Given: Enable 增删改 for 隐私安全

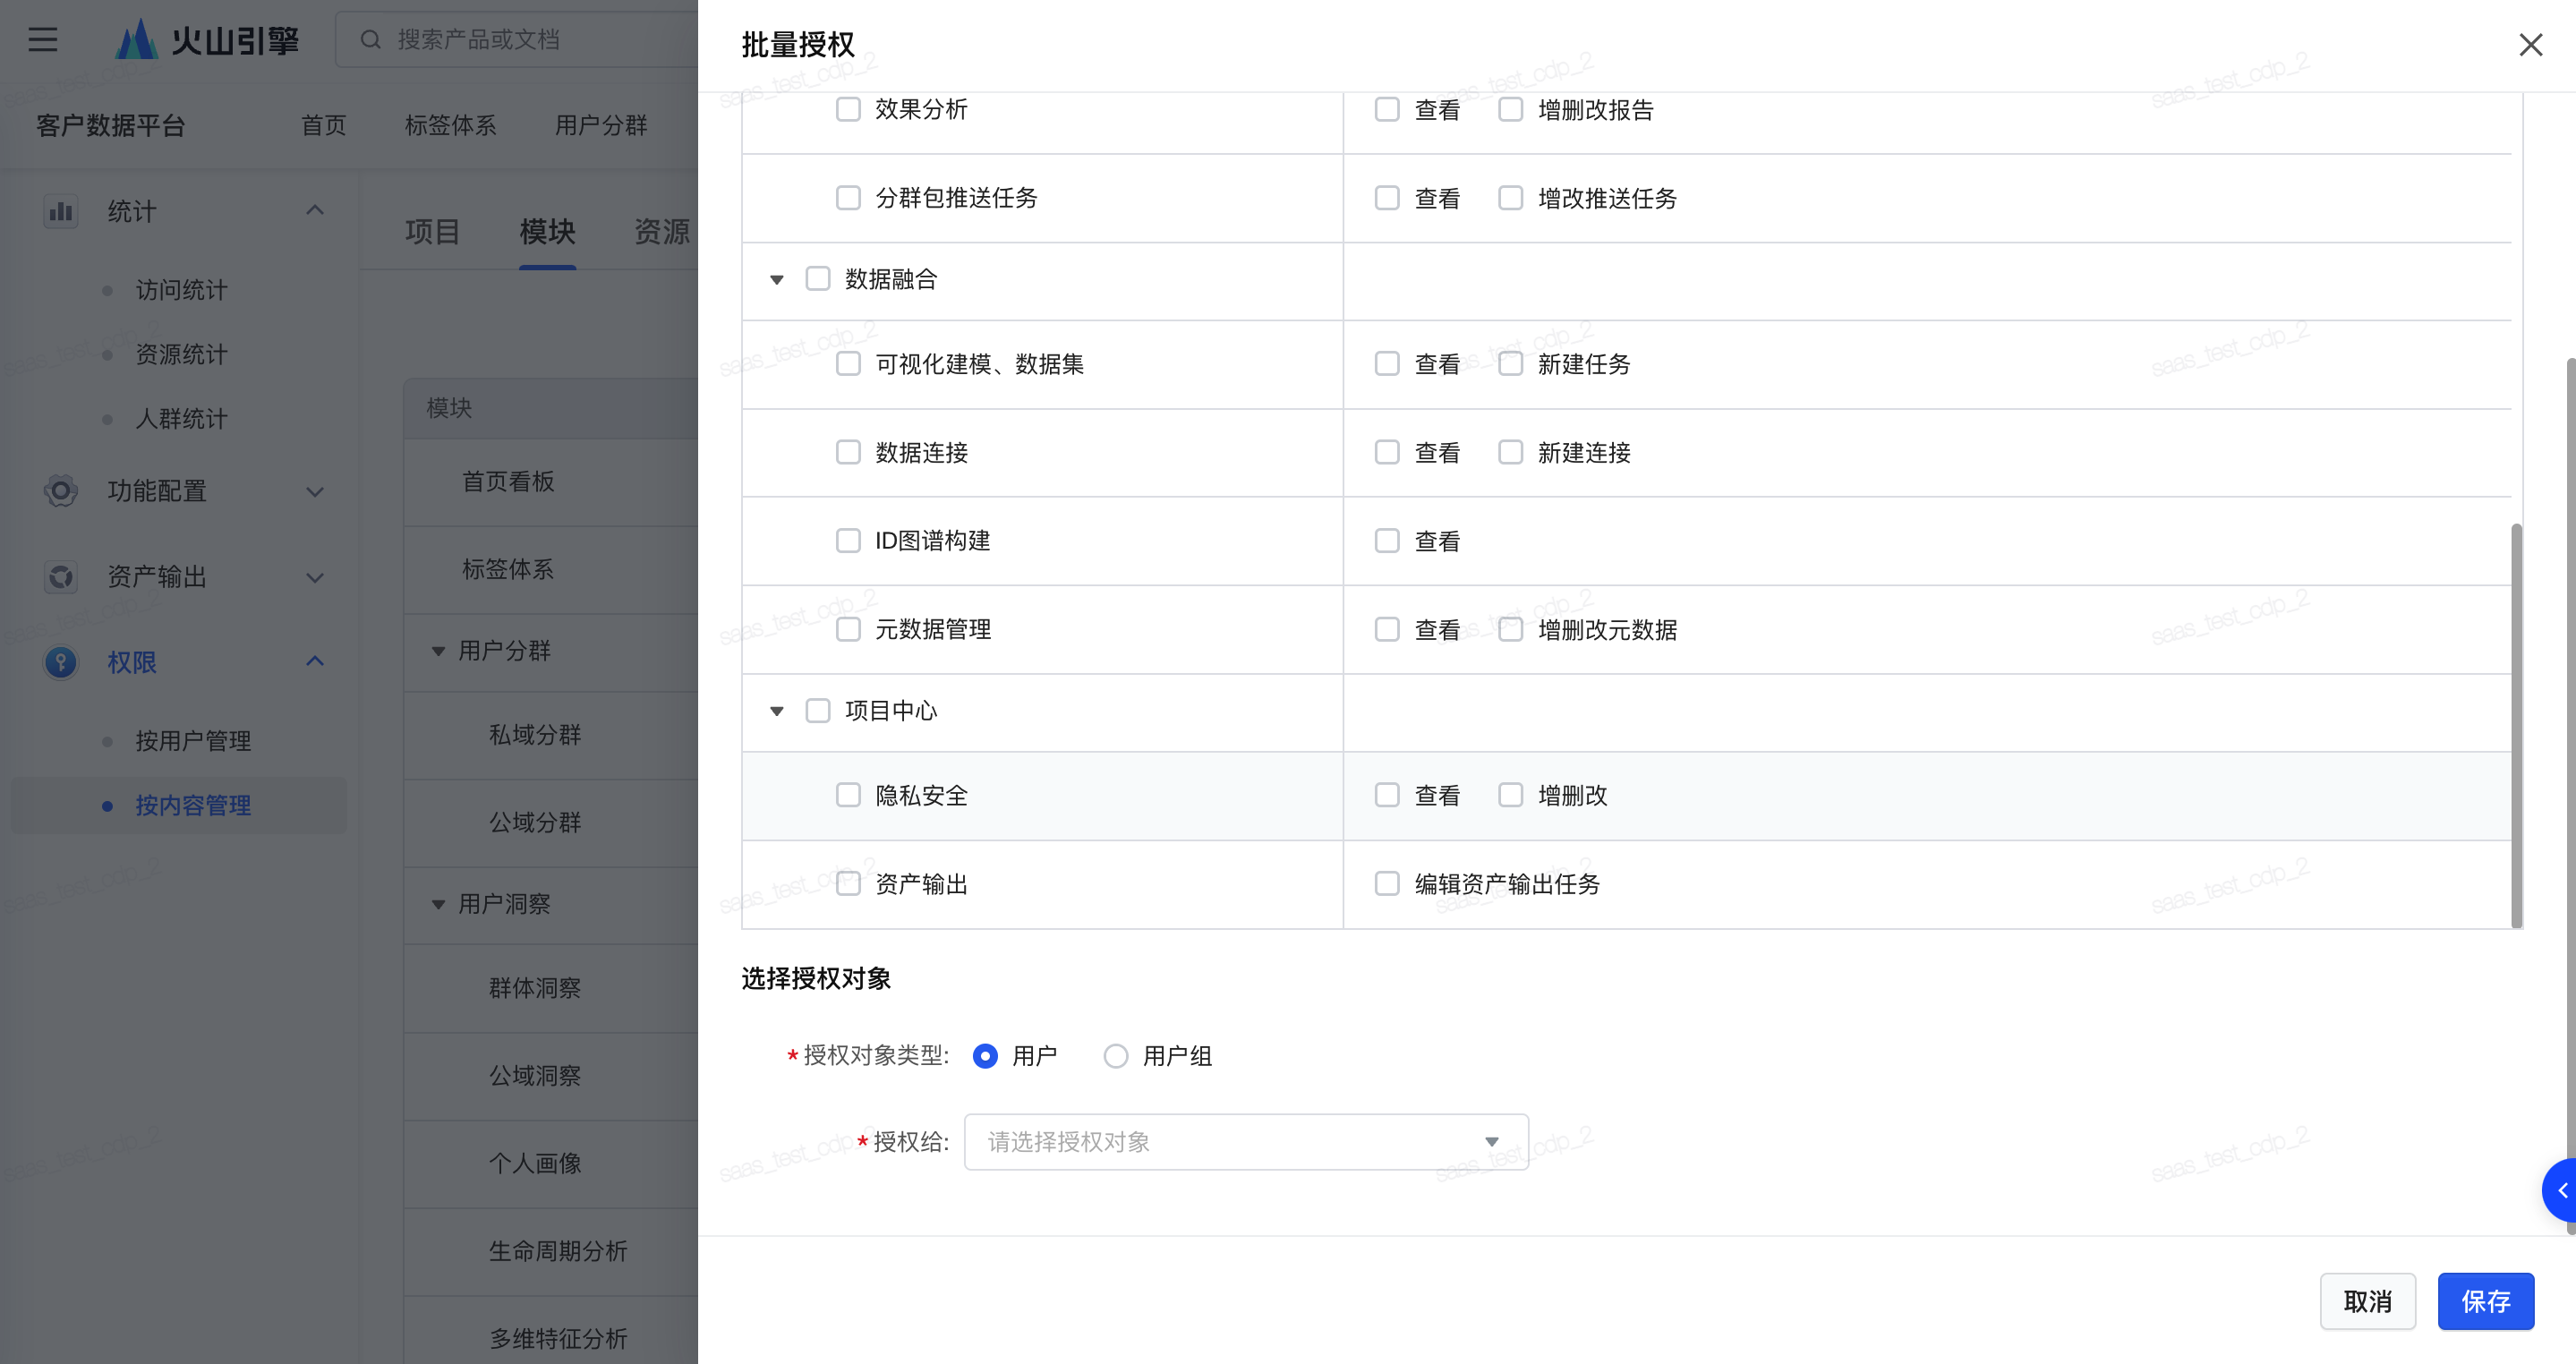Looking at the screenshot, I should (x=1510, y=795).
